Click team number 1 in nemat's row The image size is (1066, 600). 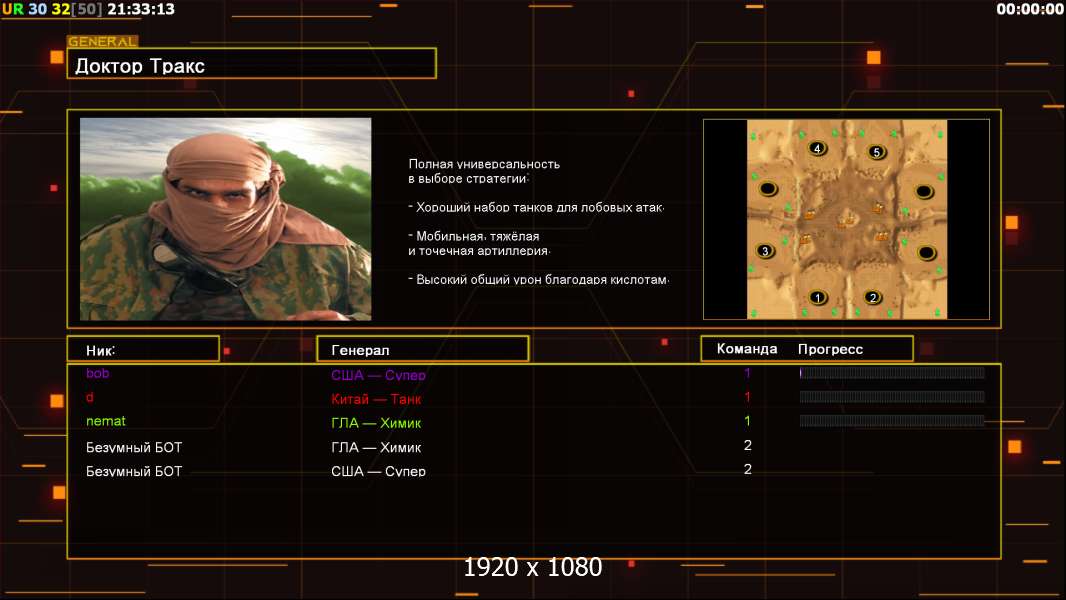pos(747,421)
